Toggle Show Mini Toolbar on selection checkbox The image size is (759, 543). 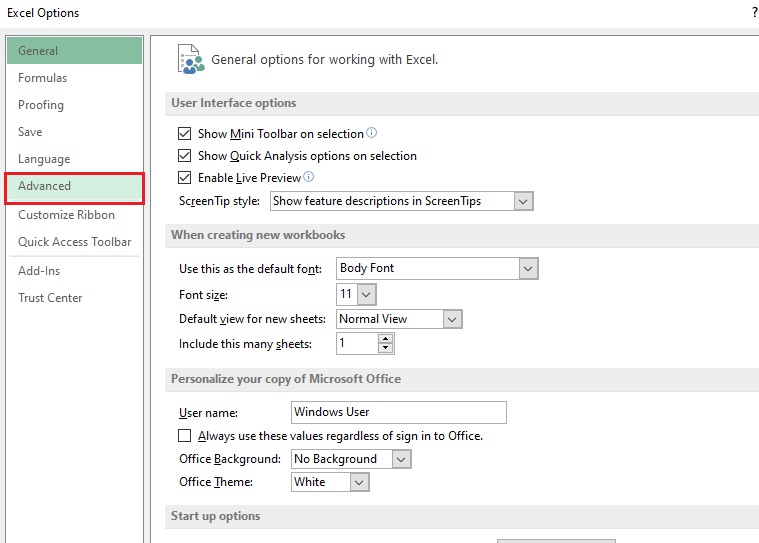coord(184,134)
